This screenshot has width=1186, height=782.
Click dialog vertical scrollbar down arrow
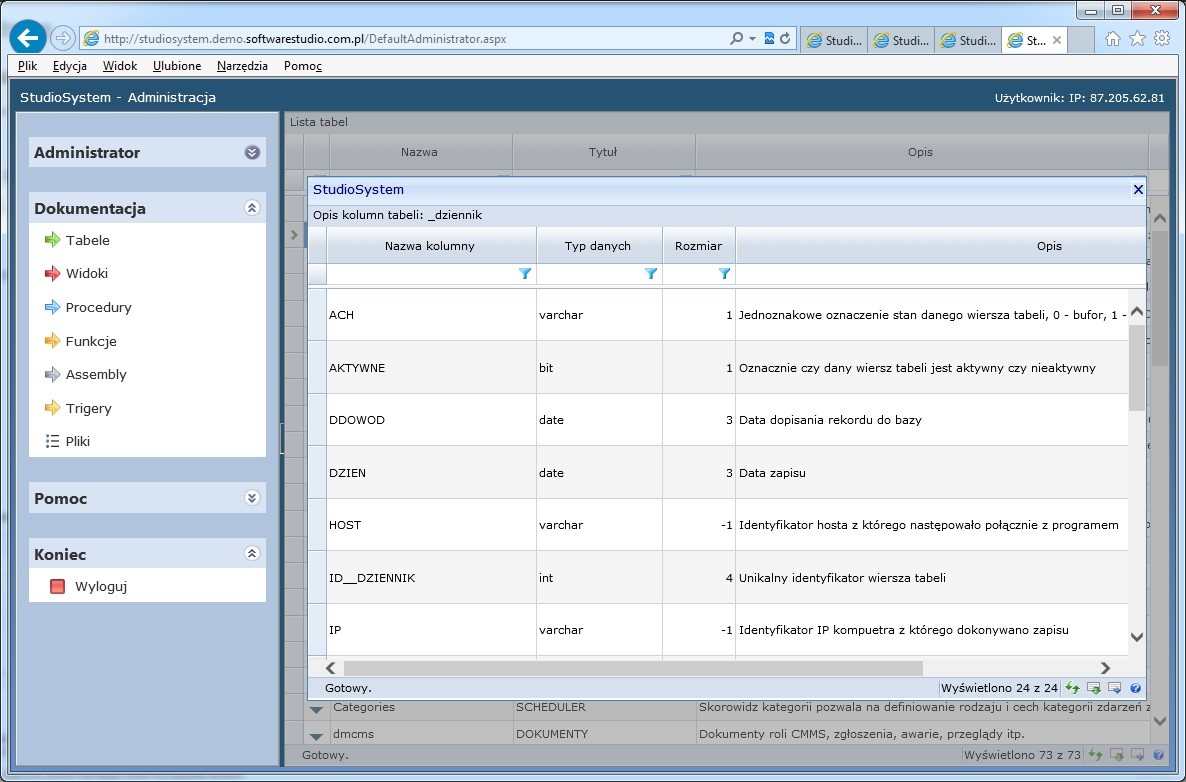coord(1136,637)
